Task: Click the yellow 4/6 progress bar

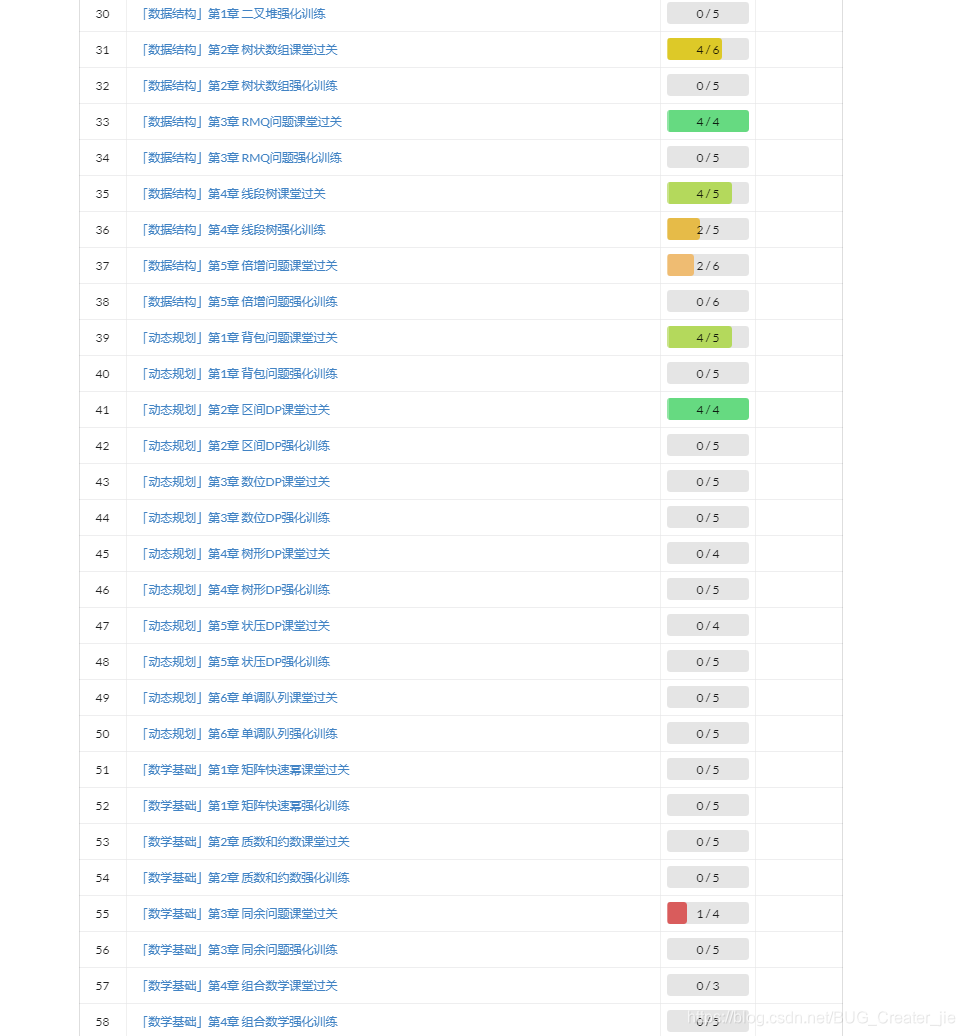Action: pos(707,50)
